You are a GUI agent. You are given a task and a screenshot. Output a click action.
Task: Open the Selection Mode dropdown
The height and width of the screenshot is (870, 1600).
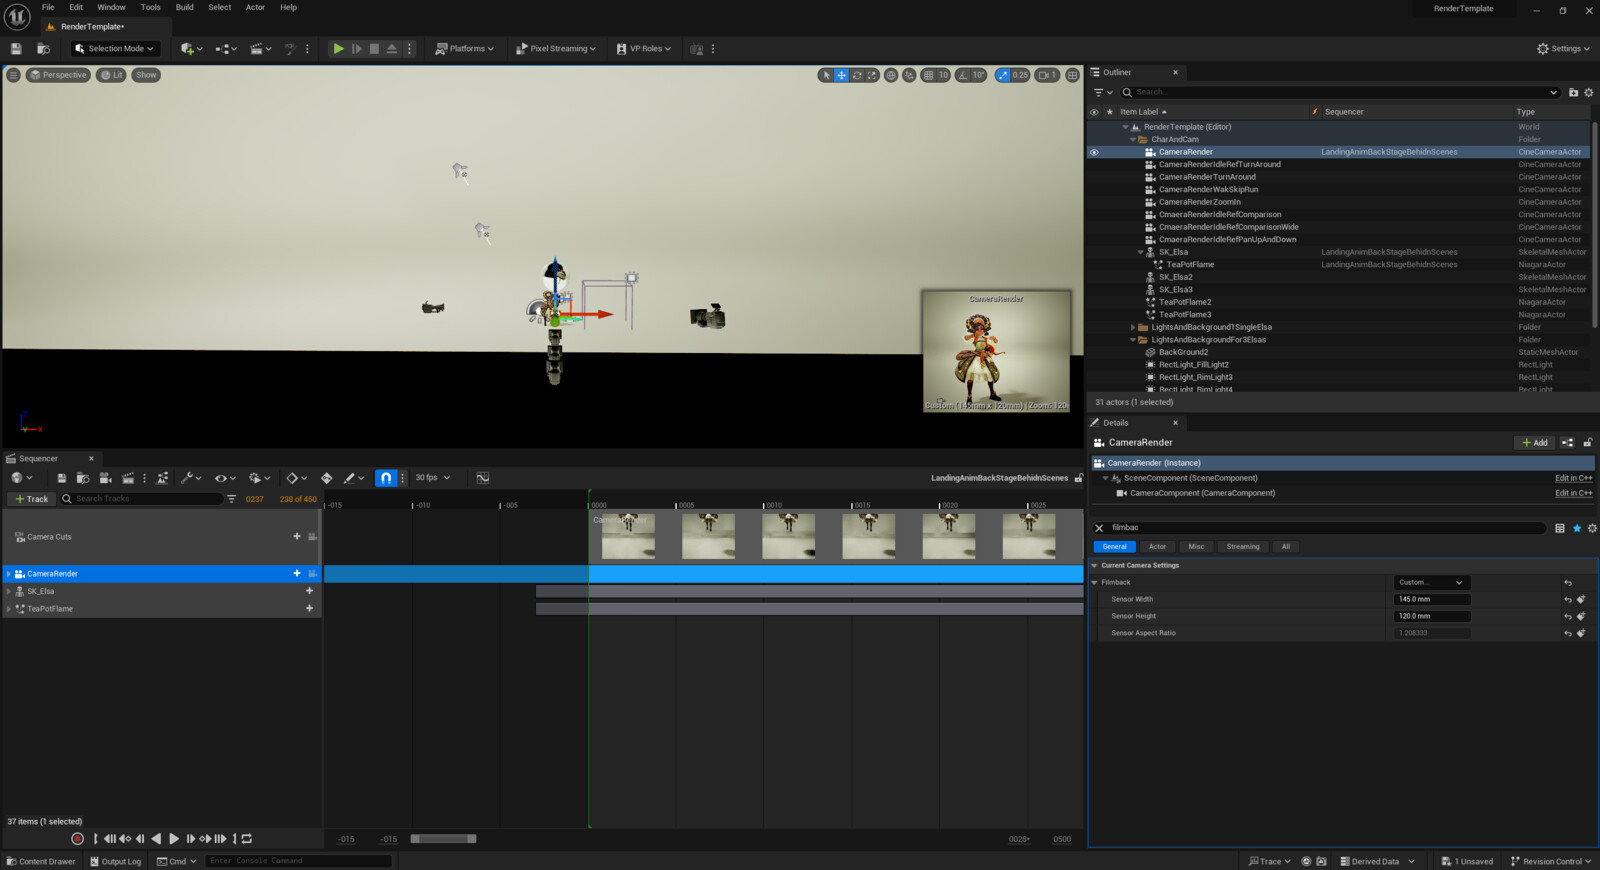115,48
